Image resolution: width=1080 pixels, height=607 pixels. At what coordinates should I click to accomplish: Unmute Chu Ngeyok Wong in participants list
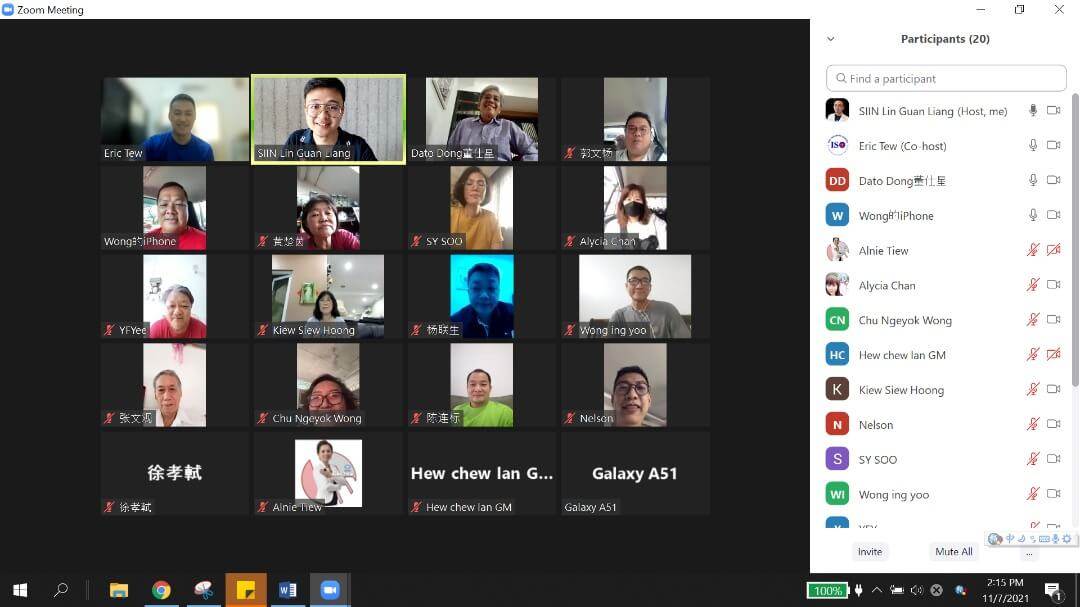click(x=1033, y=320)
